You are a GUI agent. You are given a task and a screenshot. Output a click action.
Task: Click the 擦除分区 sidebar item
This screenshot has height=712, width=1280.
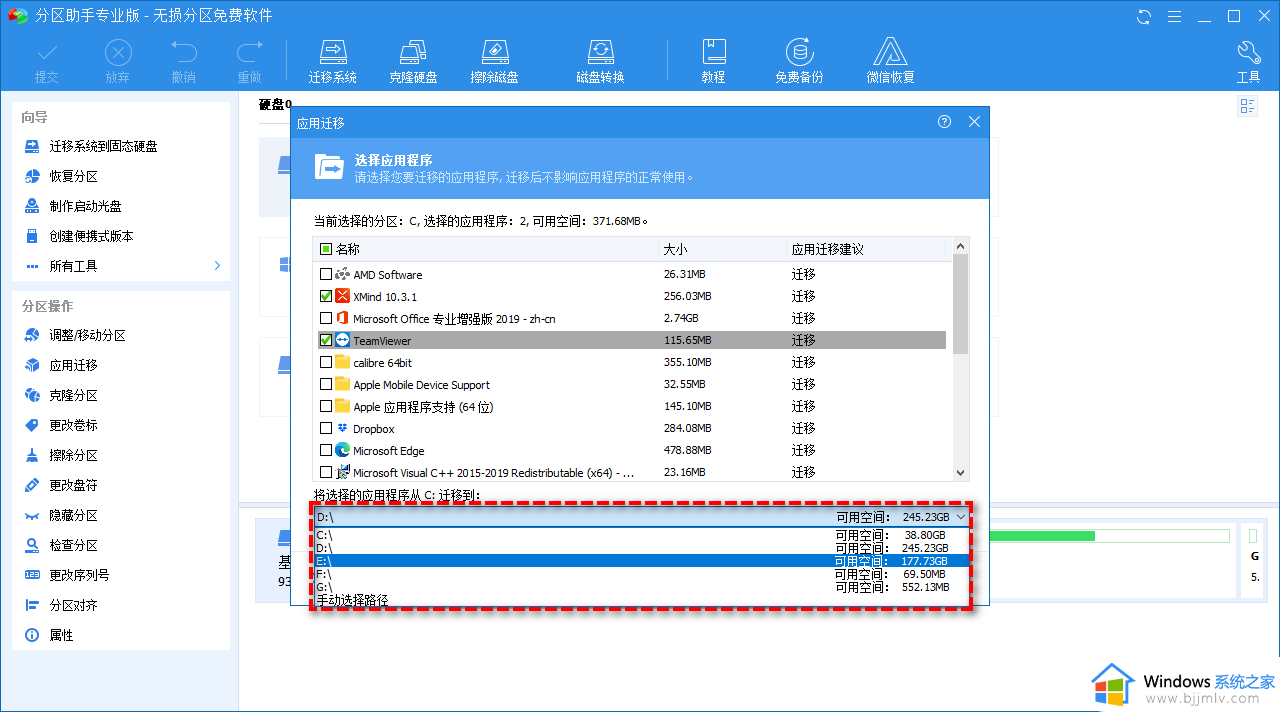click(x=74, y=455)
